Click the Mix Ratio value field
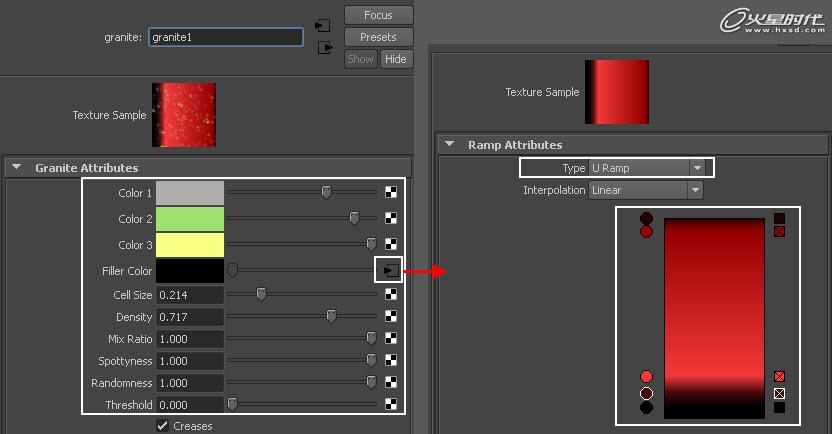Screen dimensions: 832x434 pos(190,339)
